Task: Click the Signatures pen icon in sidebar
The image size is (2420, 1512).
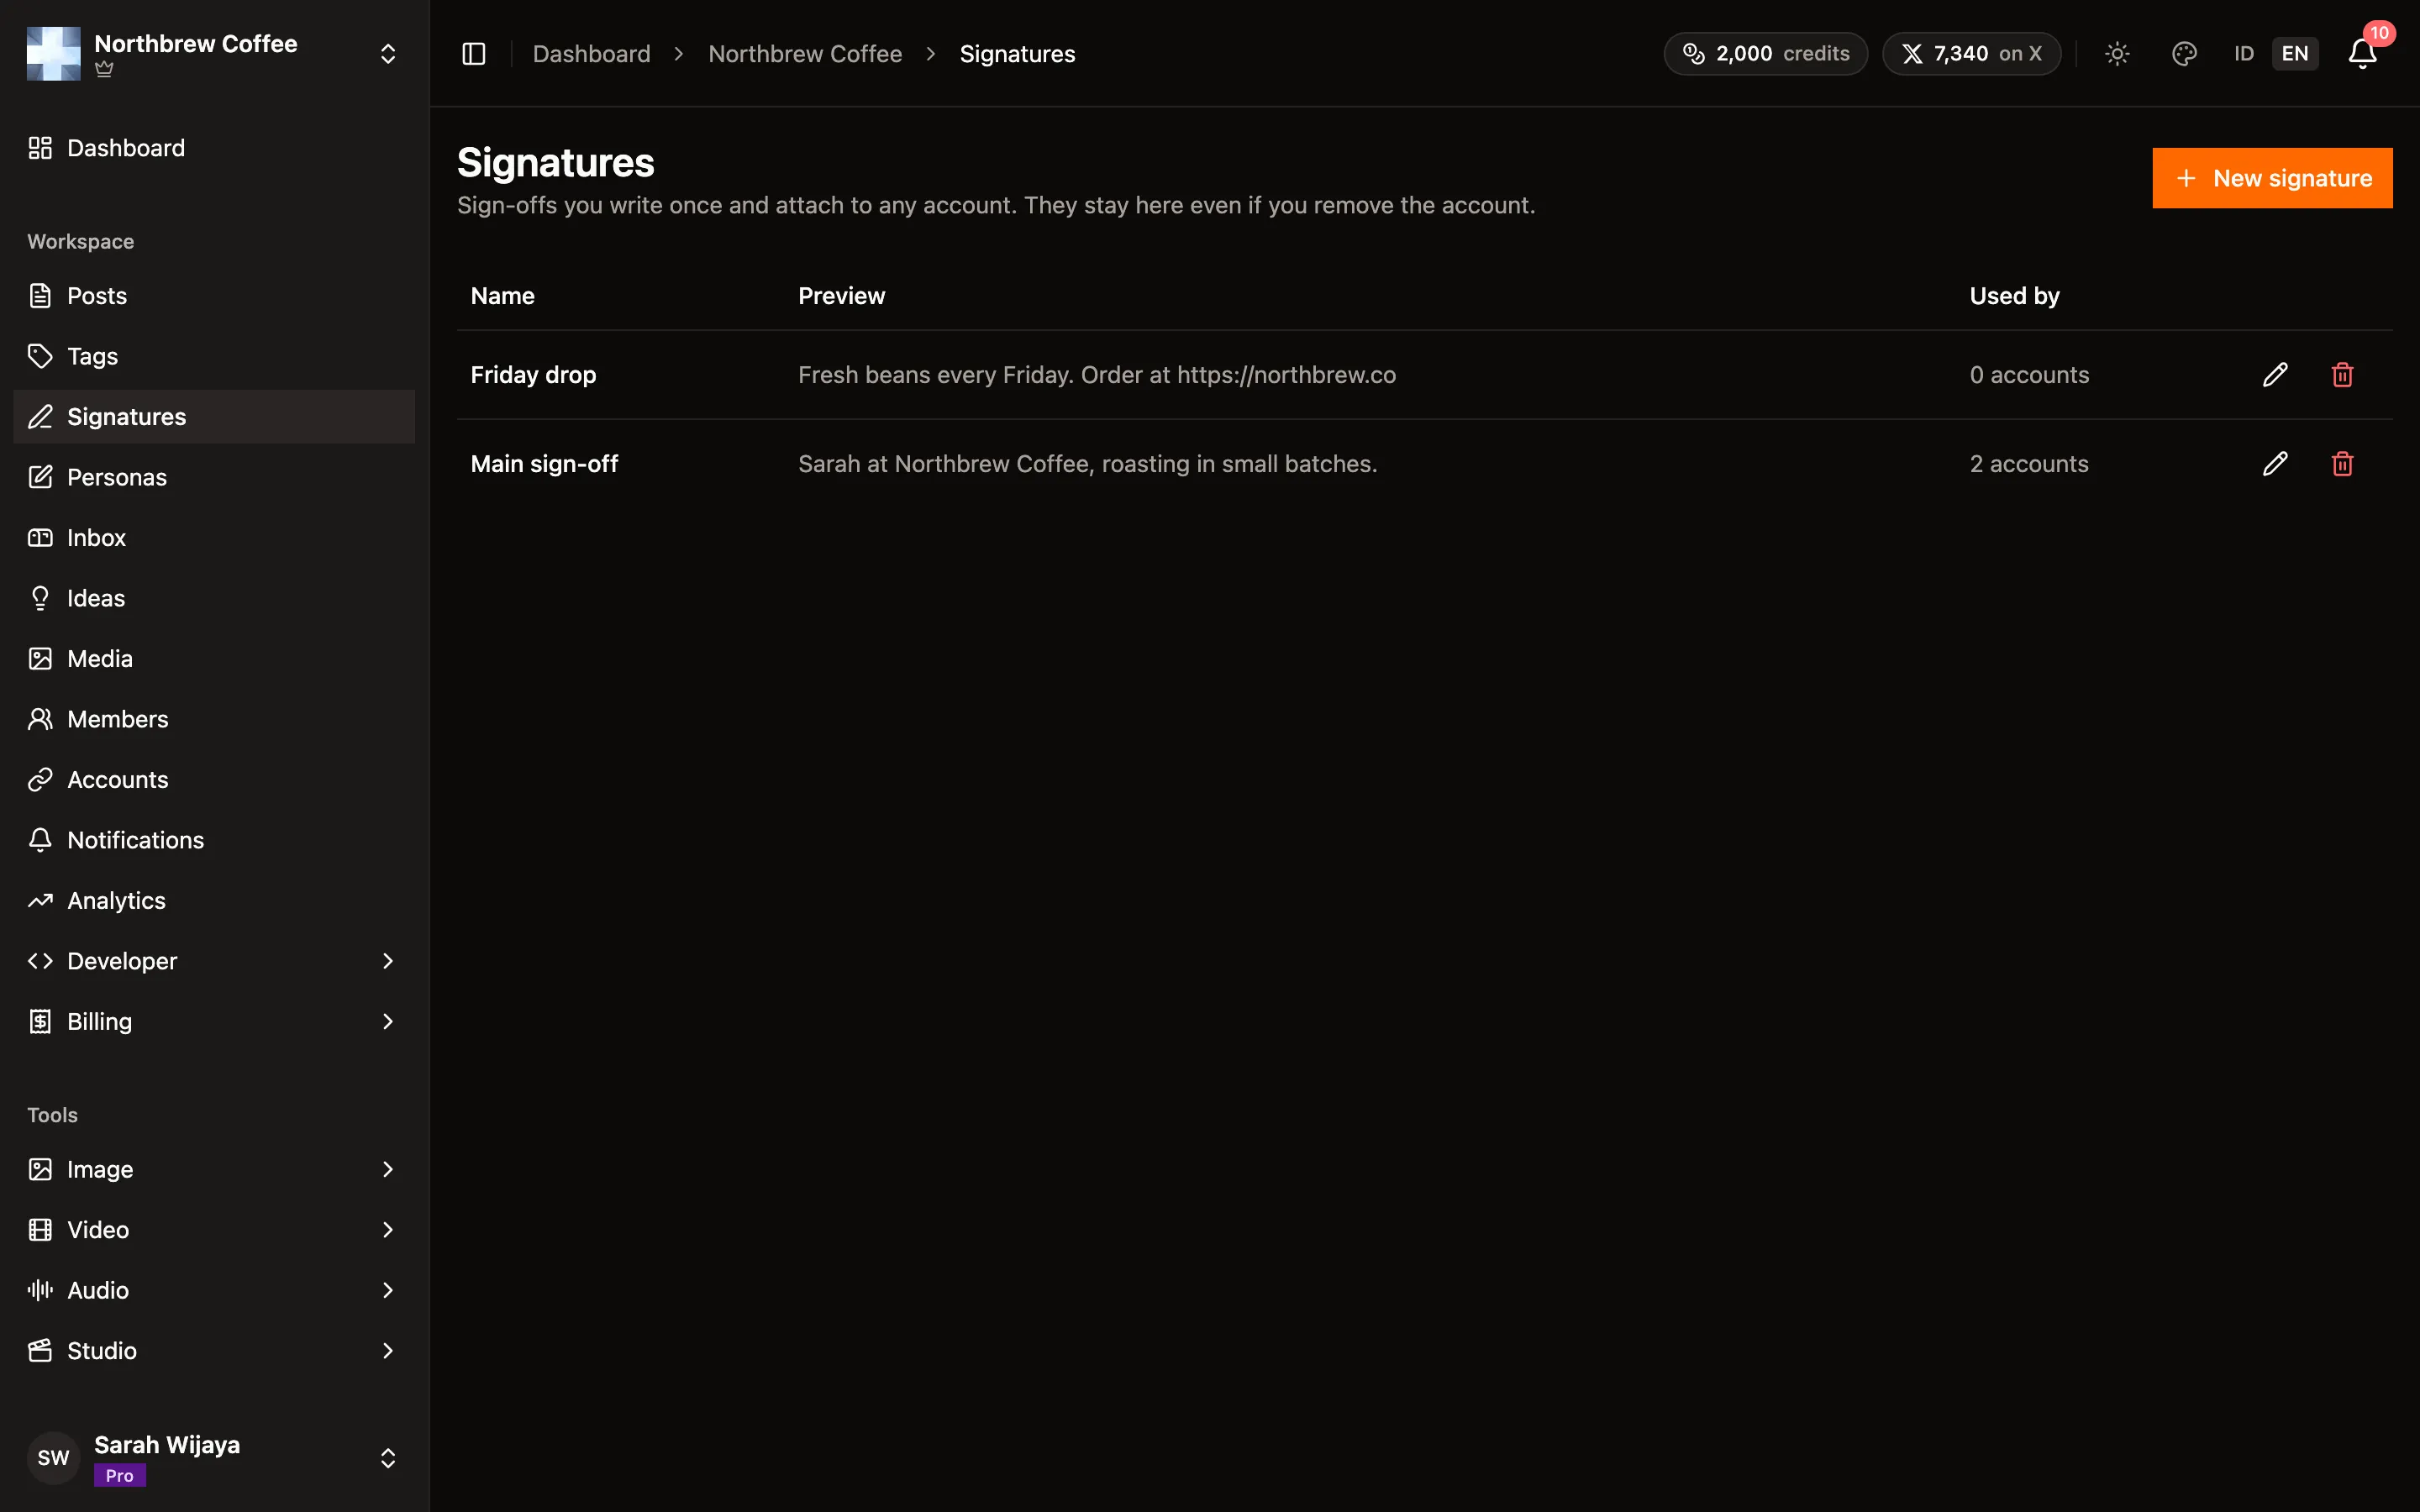Action: [40, 417]
